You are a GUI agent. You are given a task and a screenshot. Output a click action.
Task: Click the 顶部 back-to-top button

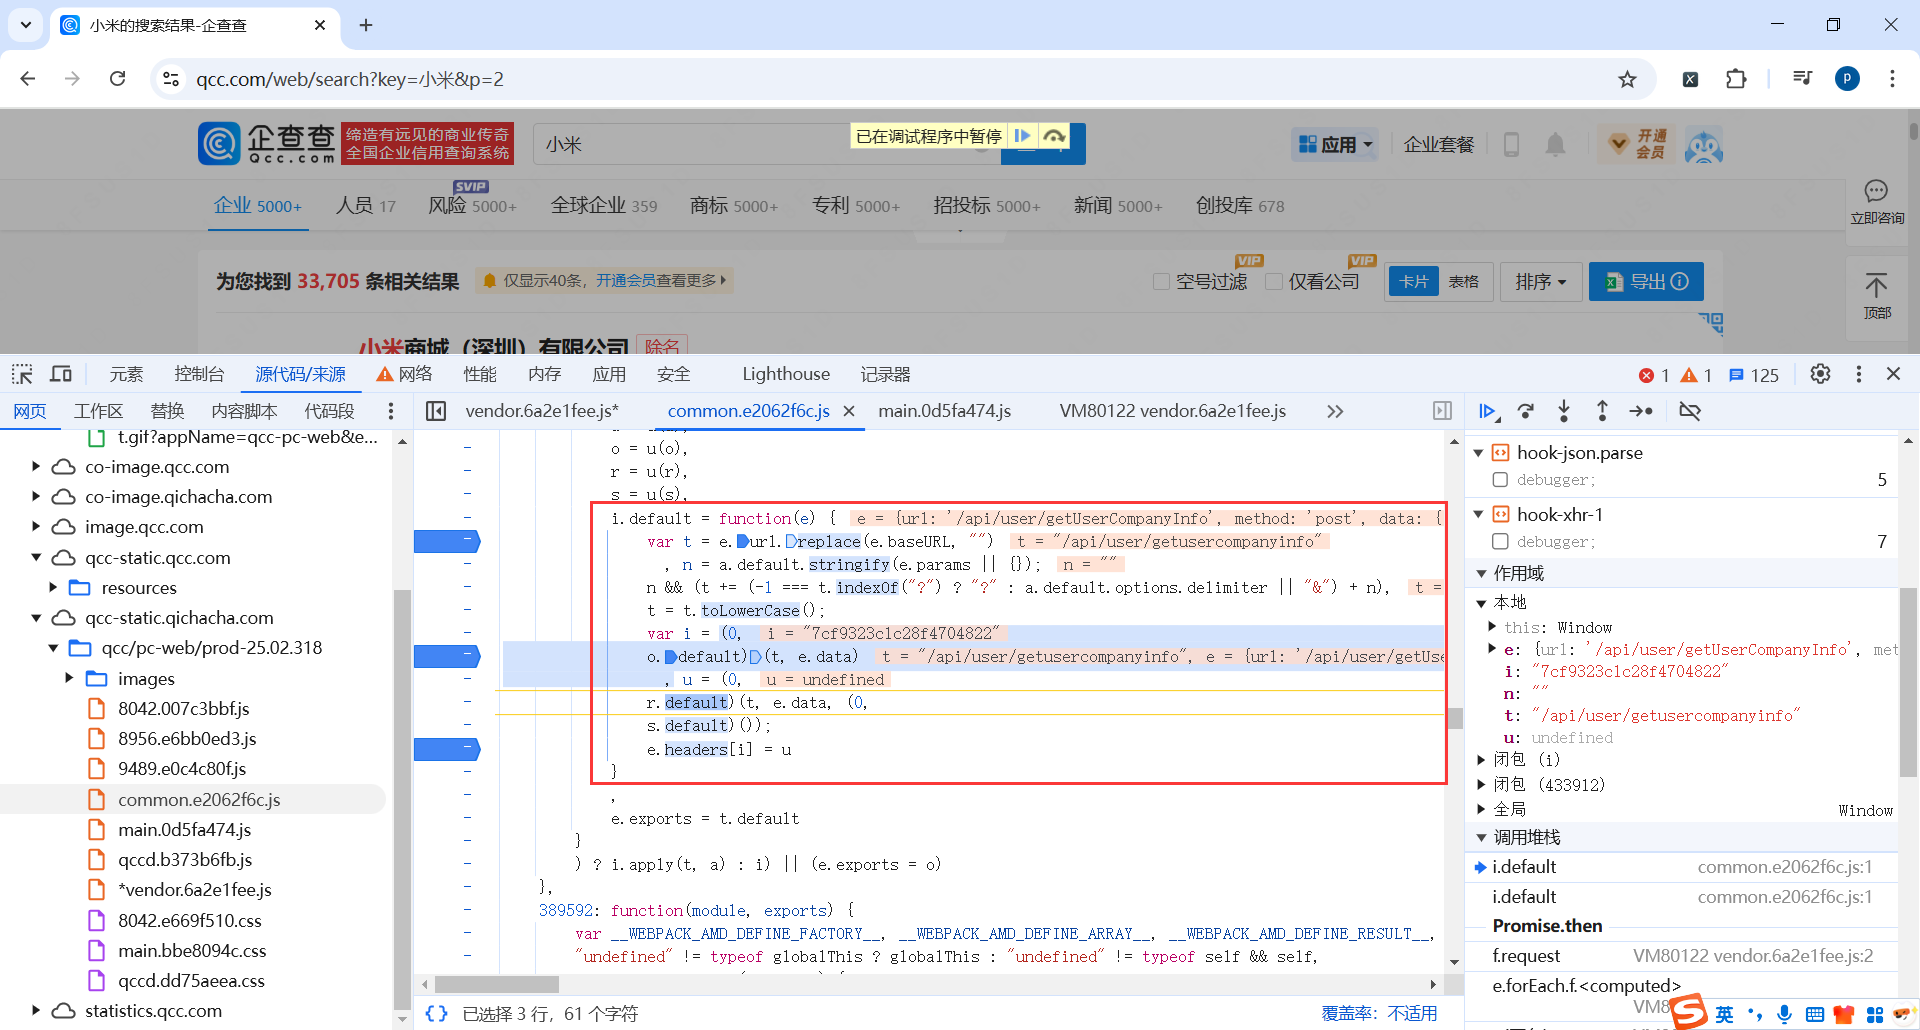(x=1877, y=295)
